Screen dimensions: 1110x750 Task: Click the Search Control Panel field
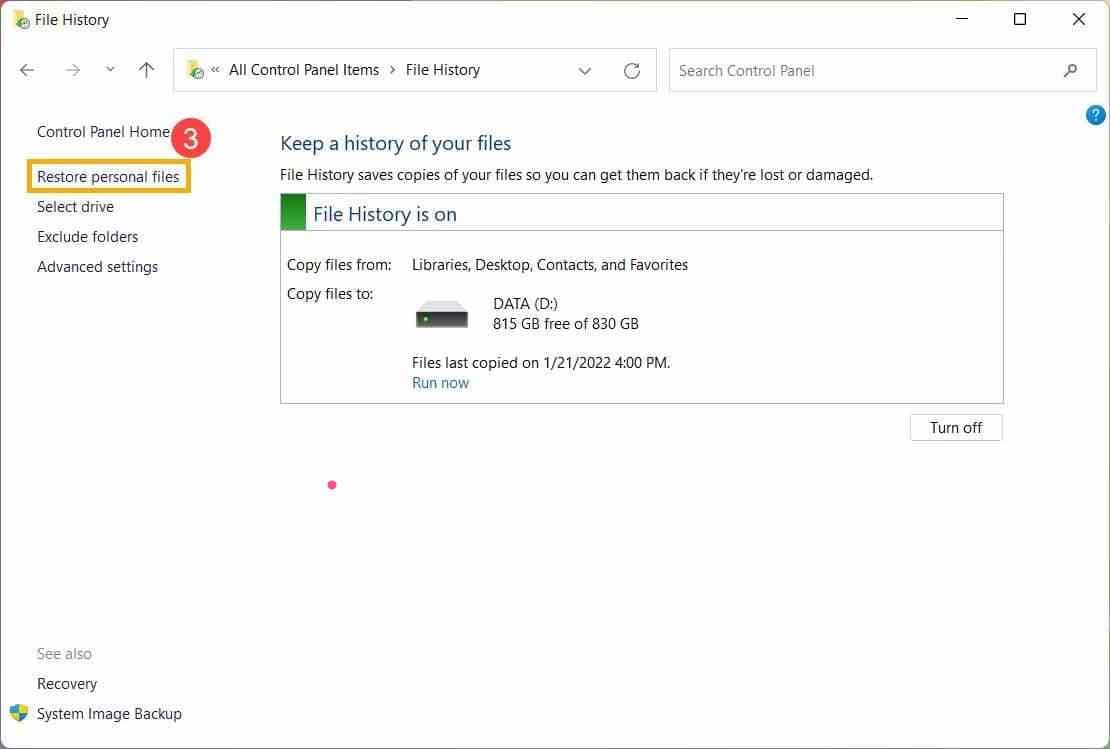(x=882, y=71)
